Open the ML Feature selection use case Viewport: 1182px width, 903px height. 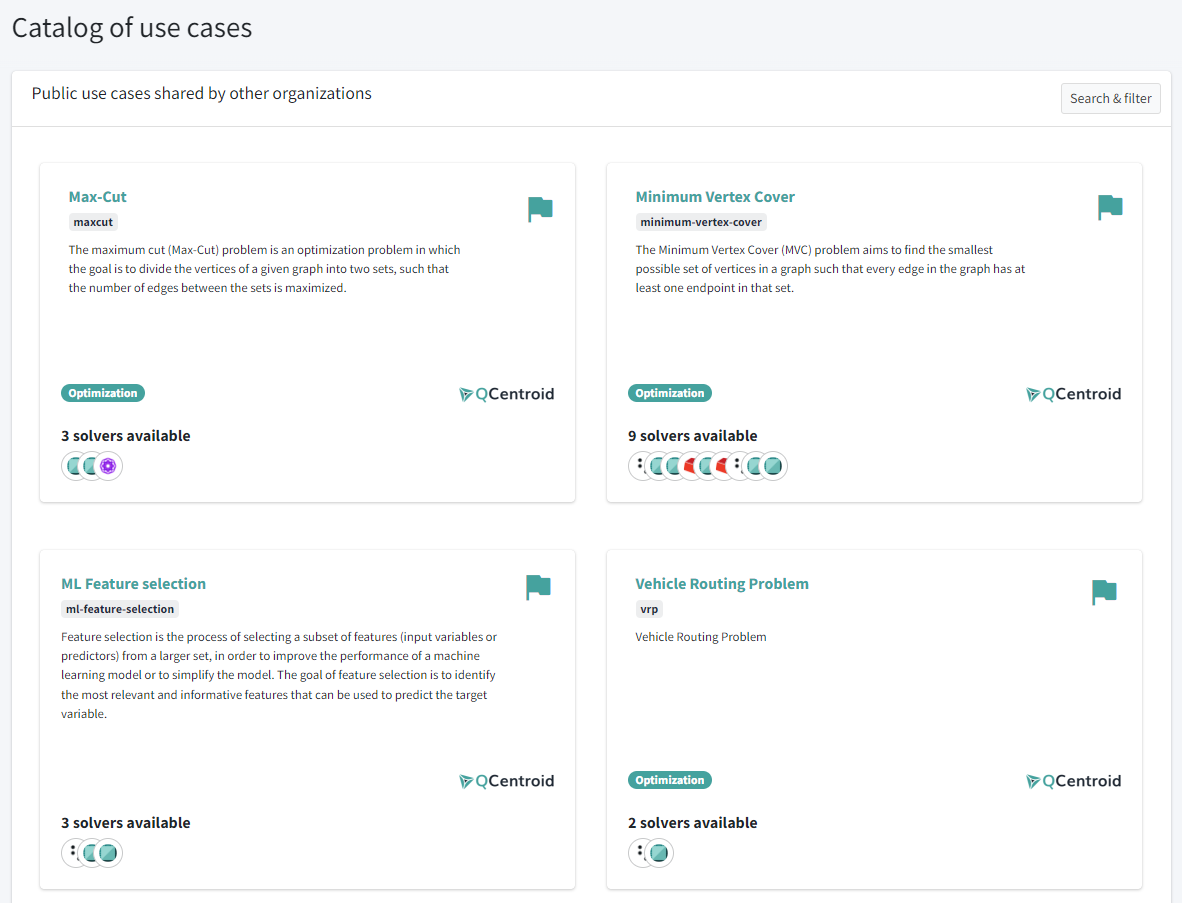coord(133,583)
